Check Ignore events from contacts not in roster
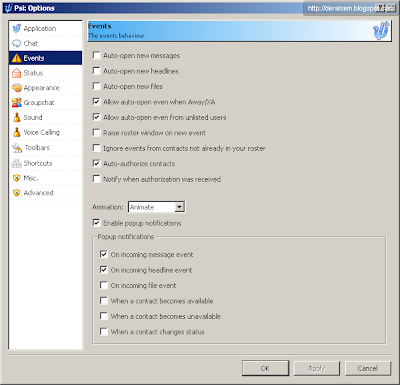Image resolution: width=400 pixels, height=385 pixels. pos(96,148)
